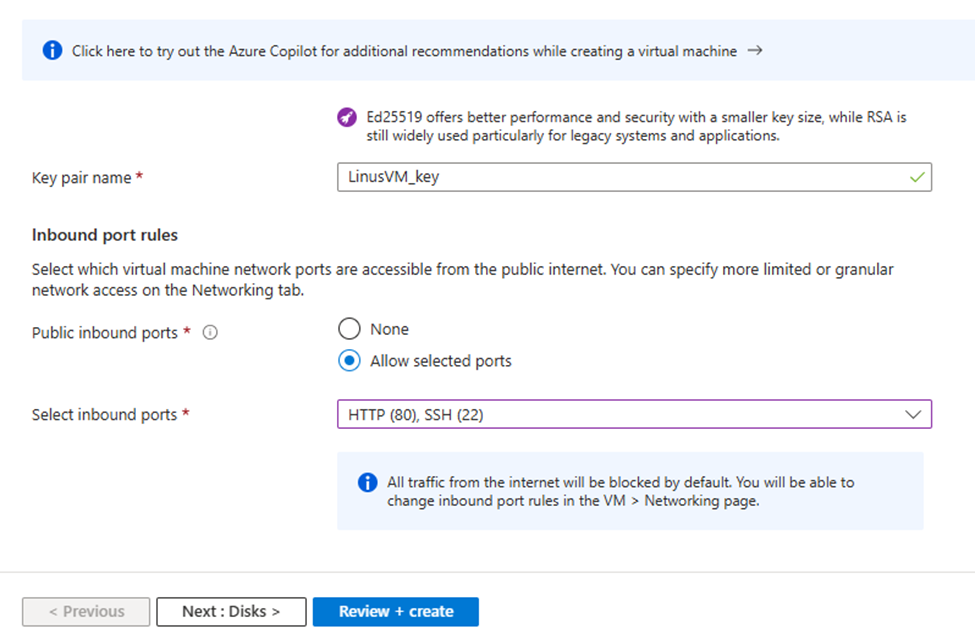Viewport: 975px width, 640px height.
Task: Click the Previous button
Action: (x=87, y=612)
